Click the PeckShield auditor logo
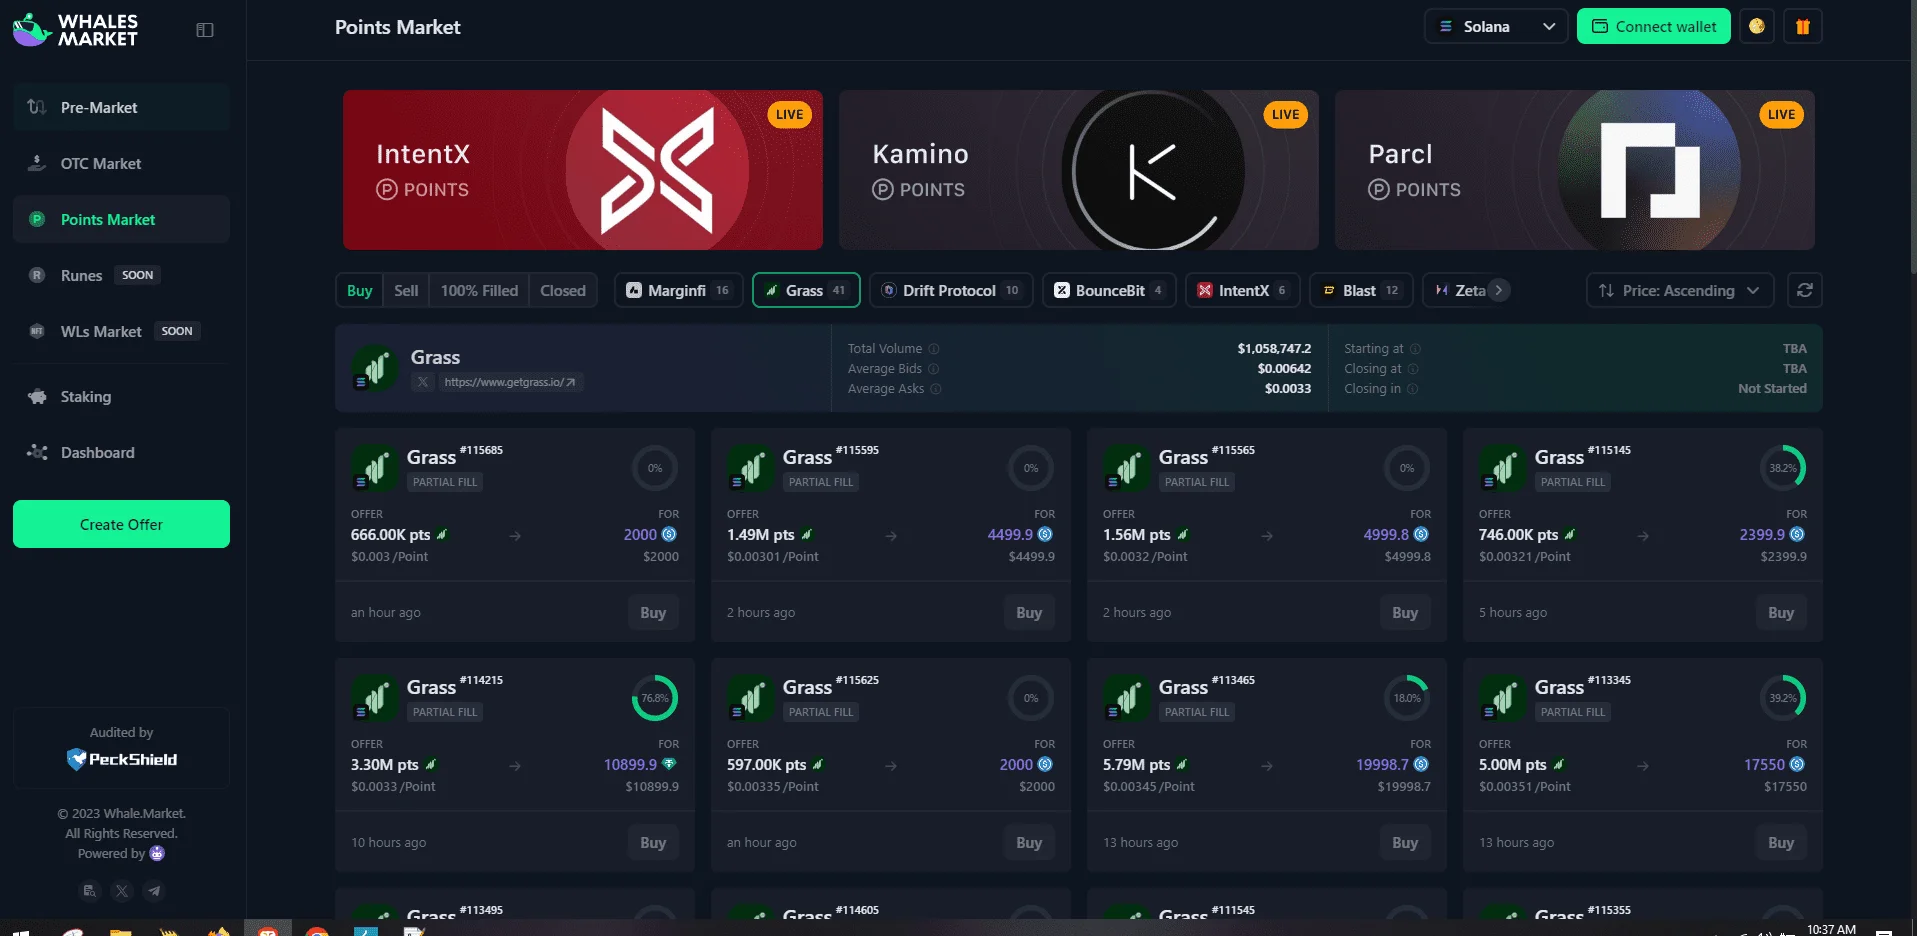Image resolution: width=1917 pixels, height=936 pixels. click(x=121, y=759)
